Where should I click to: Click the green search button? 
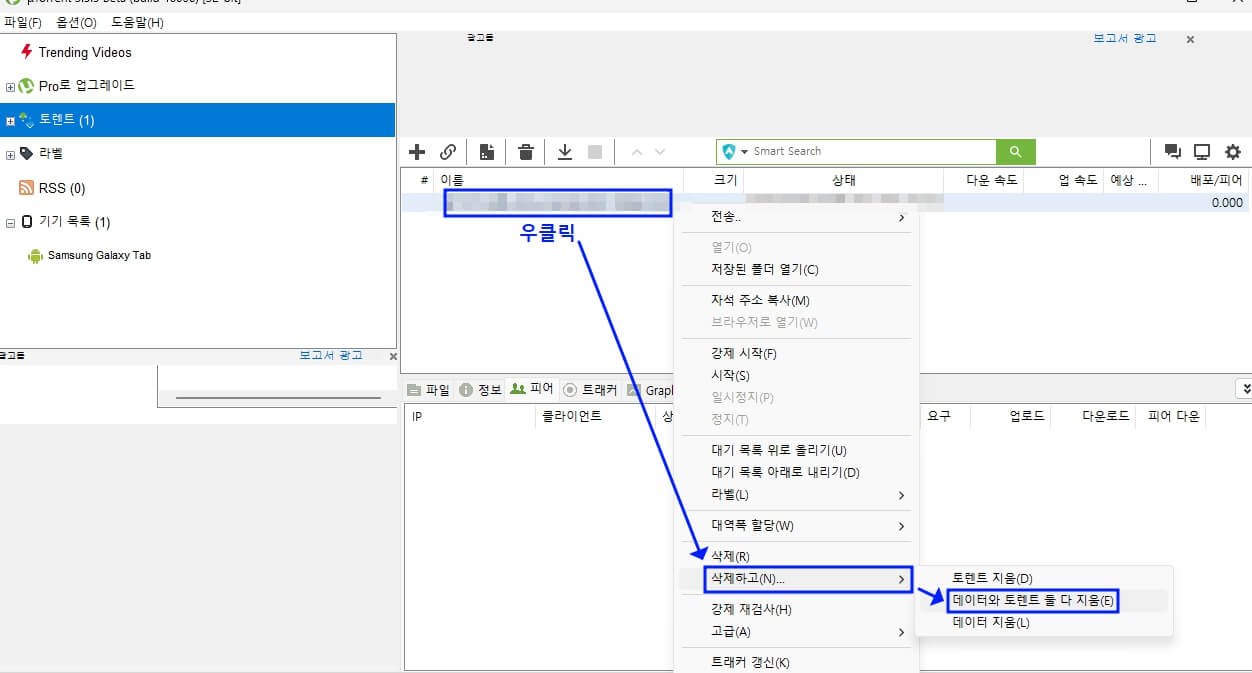point(1014,151)
